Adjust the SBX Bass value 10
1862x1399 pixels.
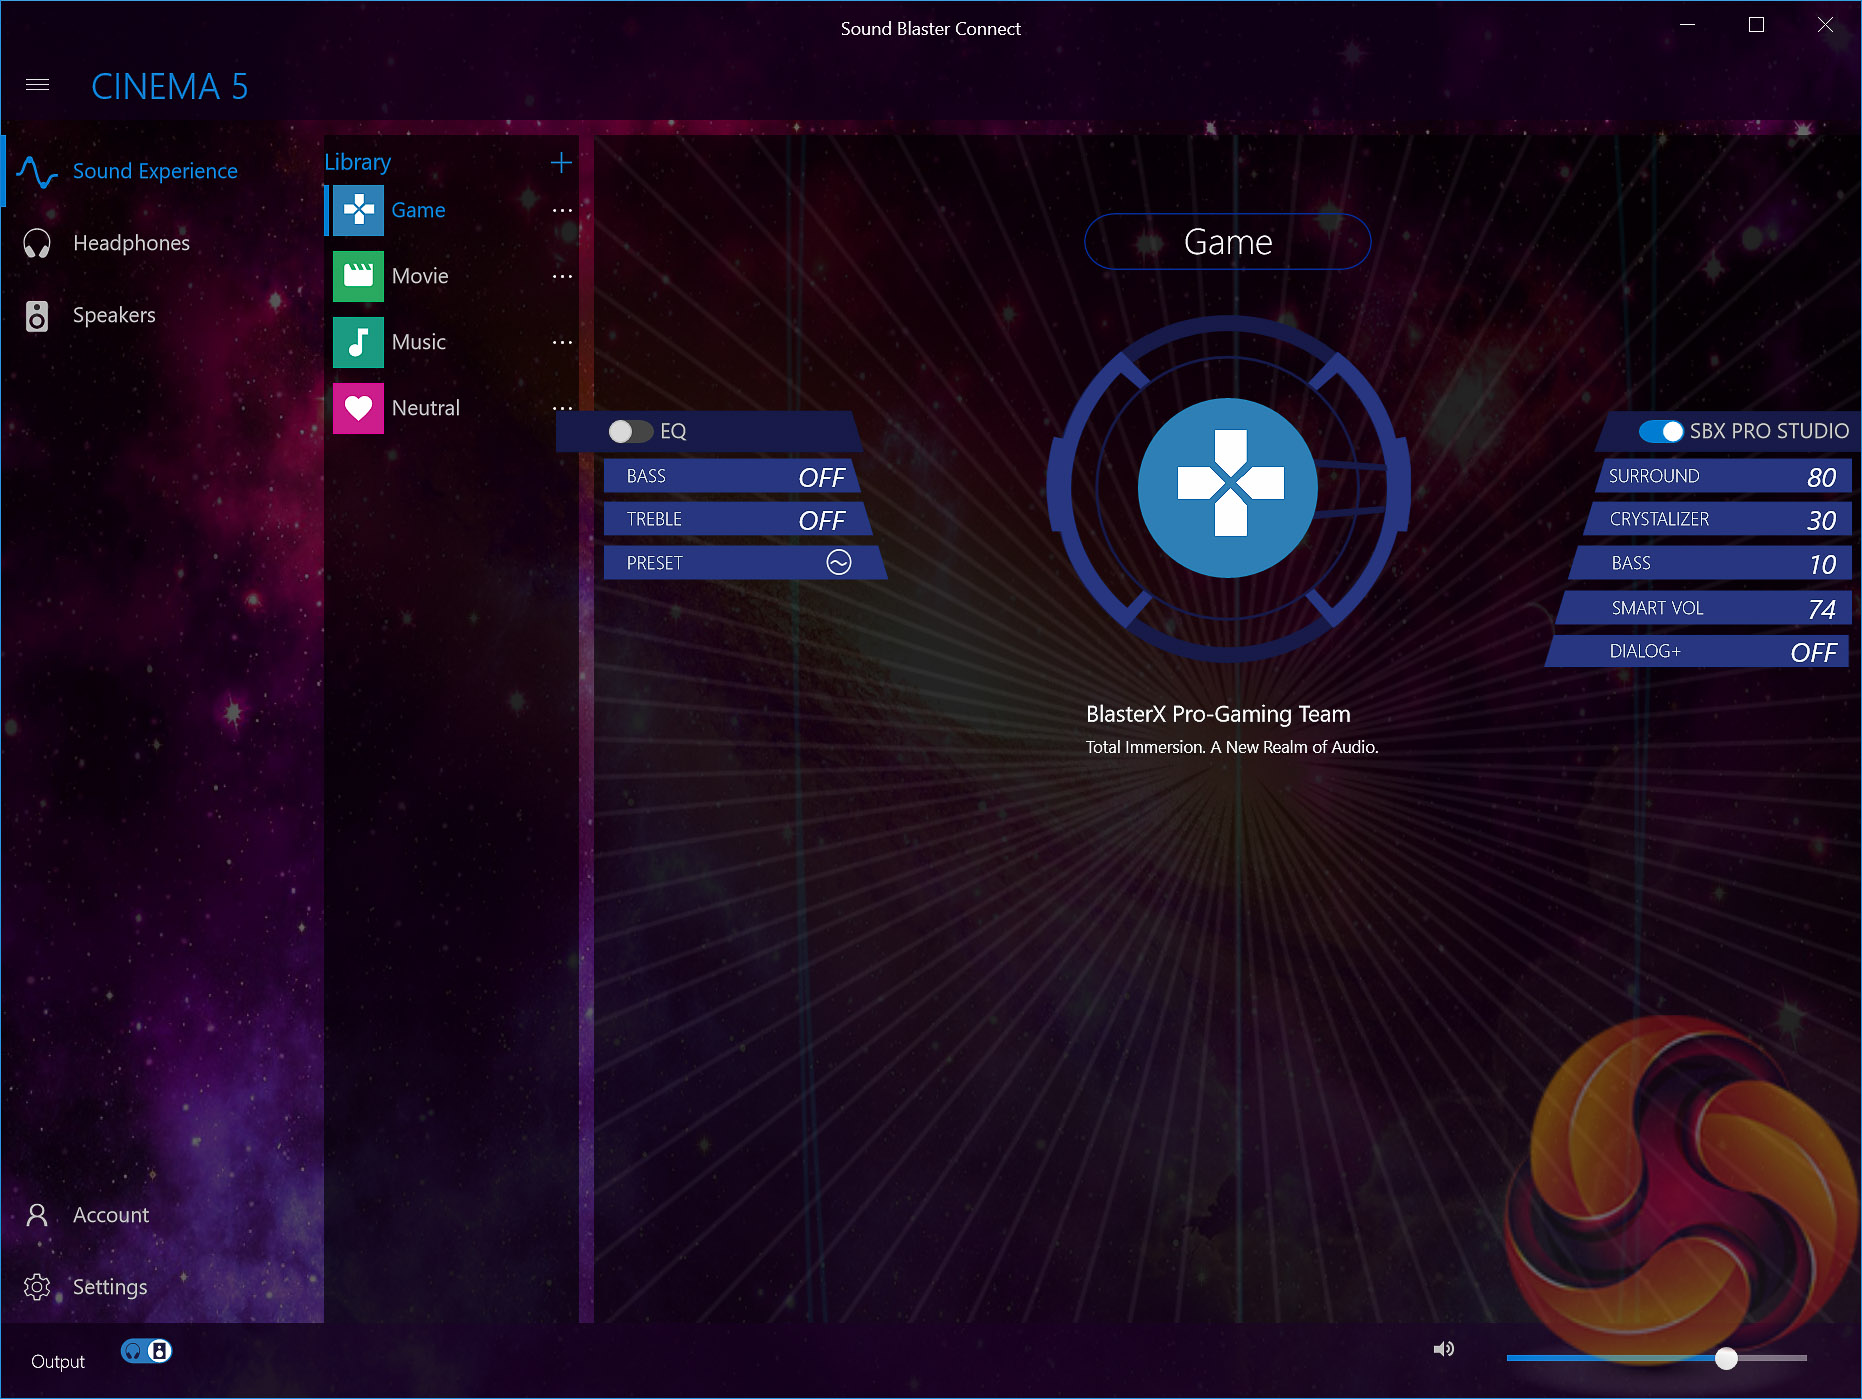pos(1823,564)
